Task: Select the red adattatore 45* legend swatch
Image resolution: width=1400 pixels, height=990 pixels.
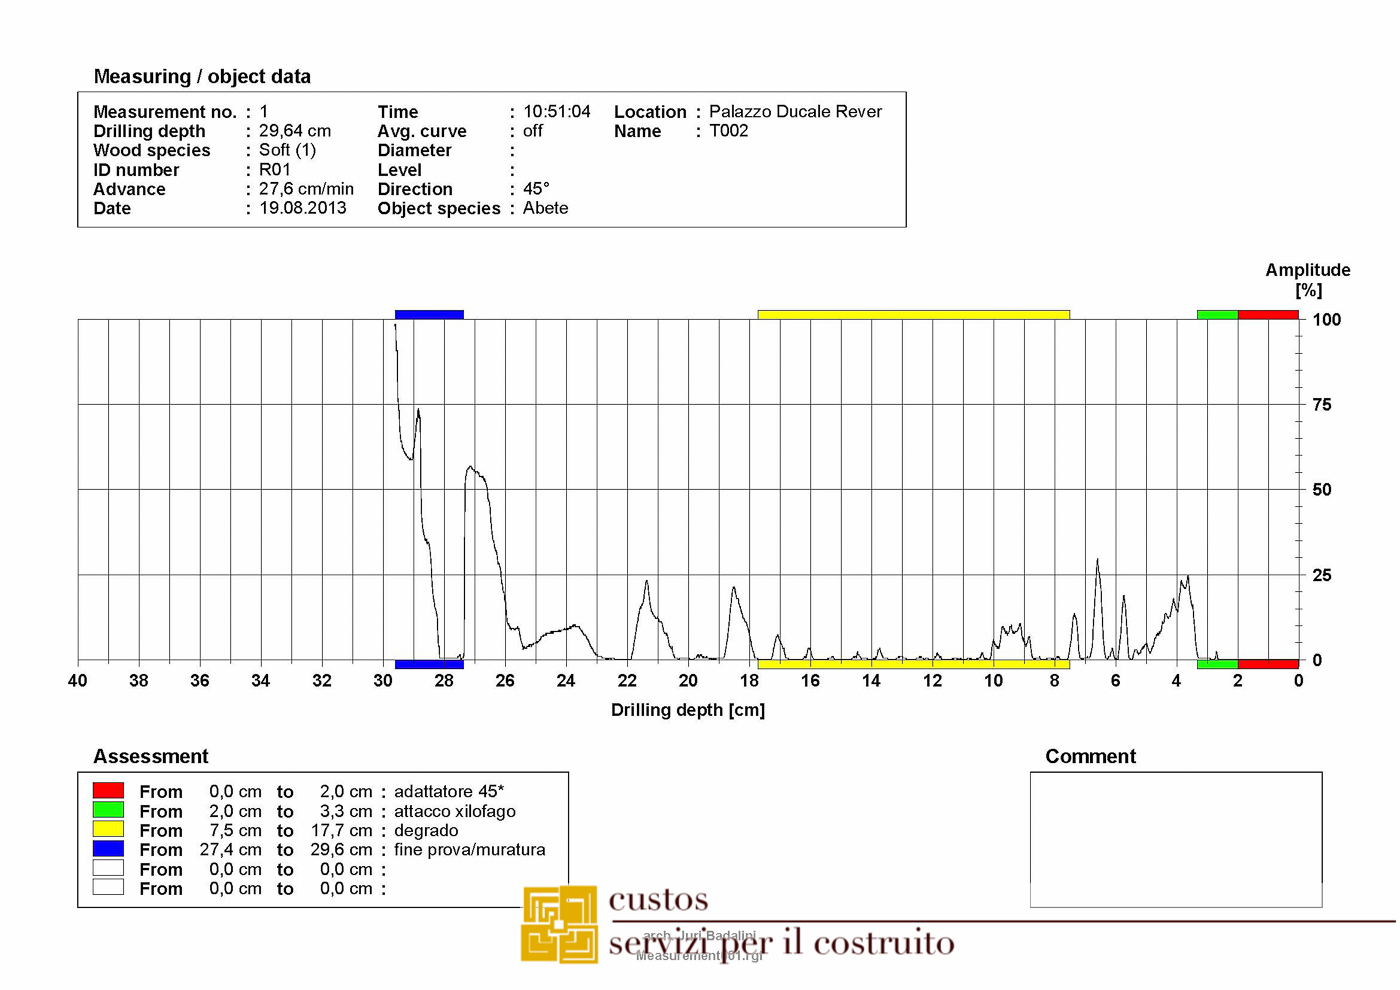Action: [x=108, y=791]
